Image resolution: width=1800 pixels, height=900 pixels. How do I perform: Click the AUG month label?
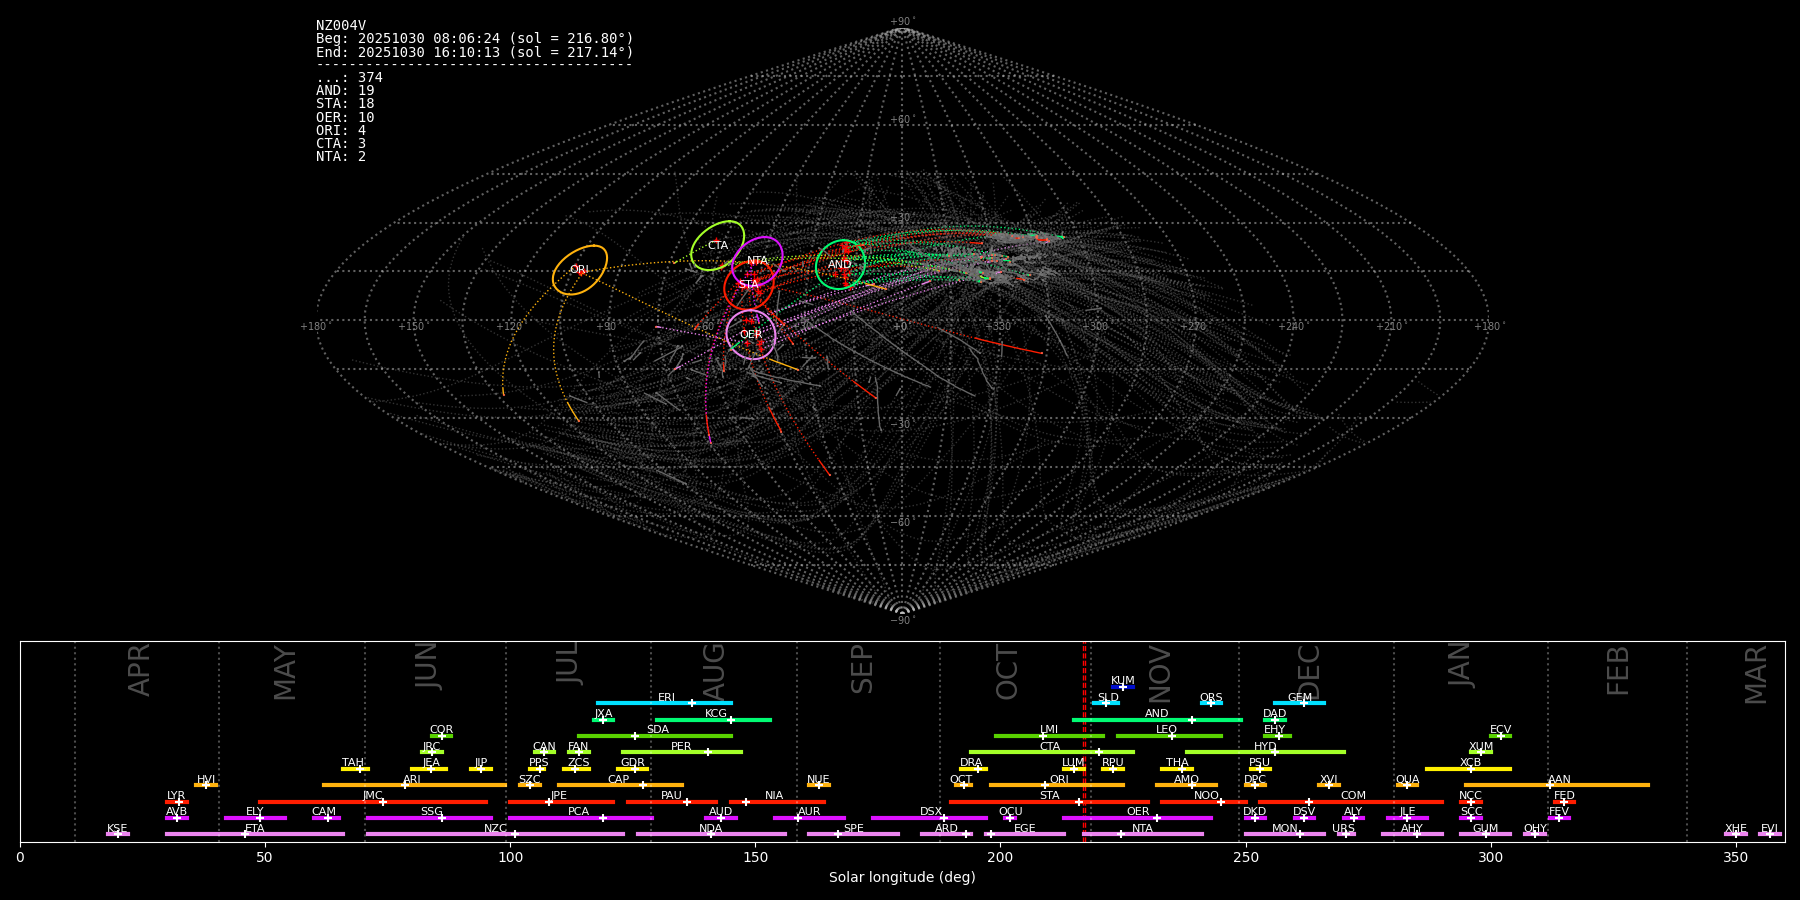click(x=714, y=671)
